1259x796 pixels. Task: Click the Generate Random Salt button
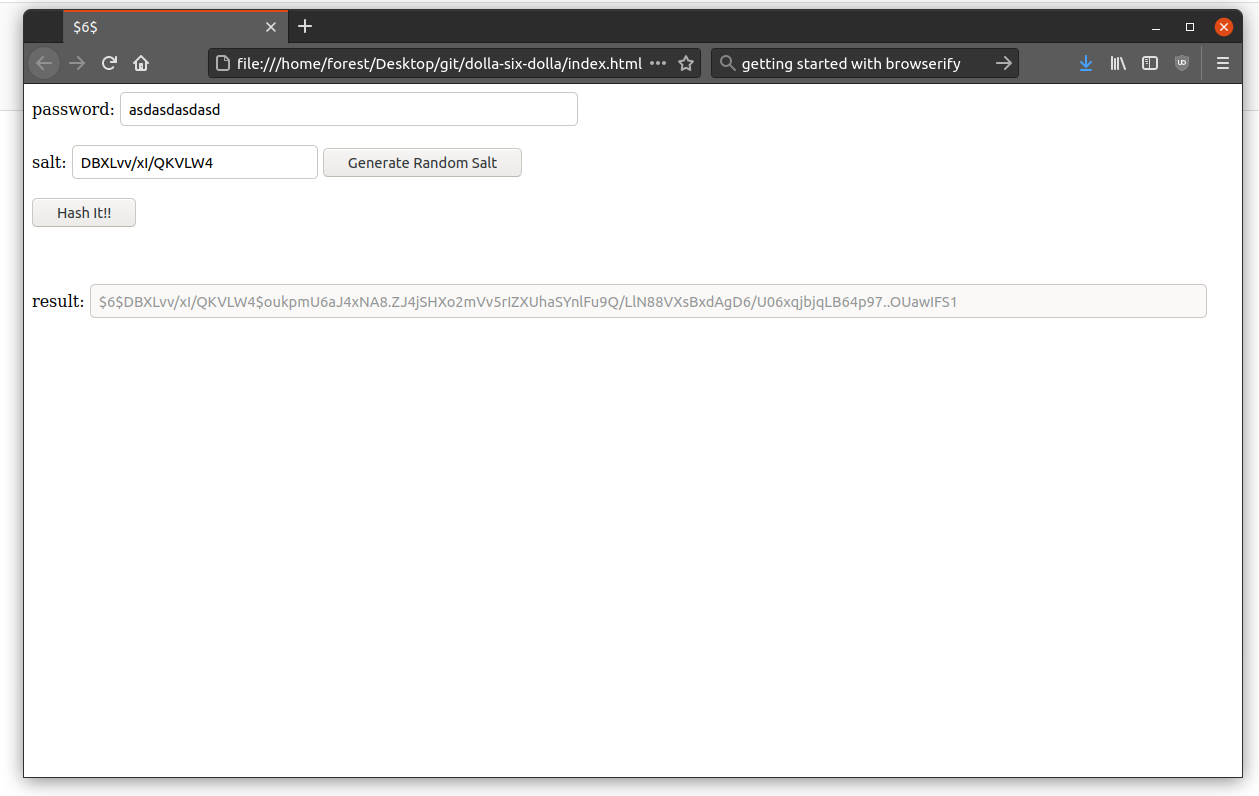click(x=422, y=162)
